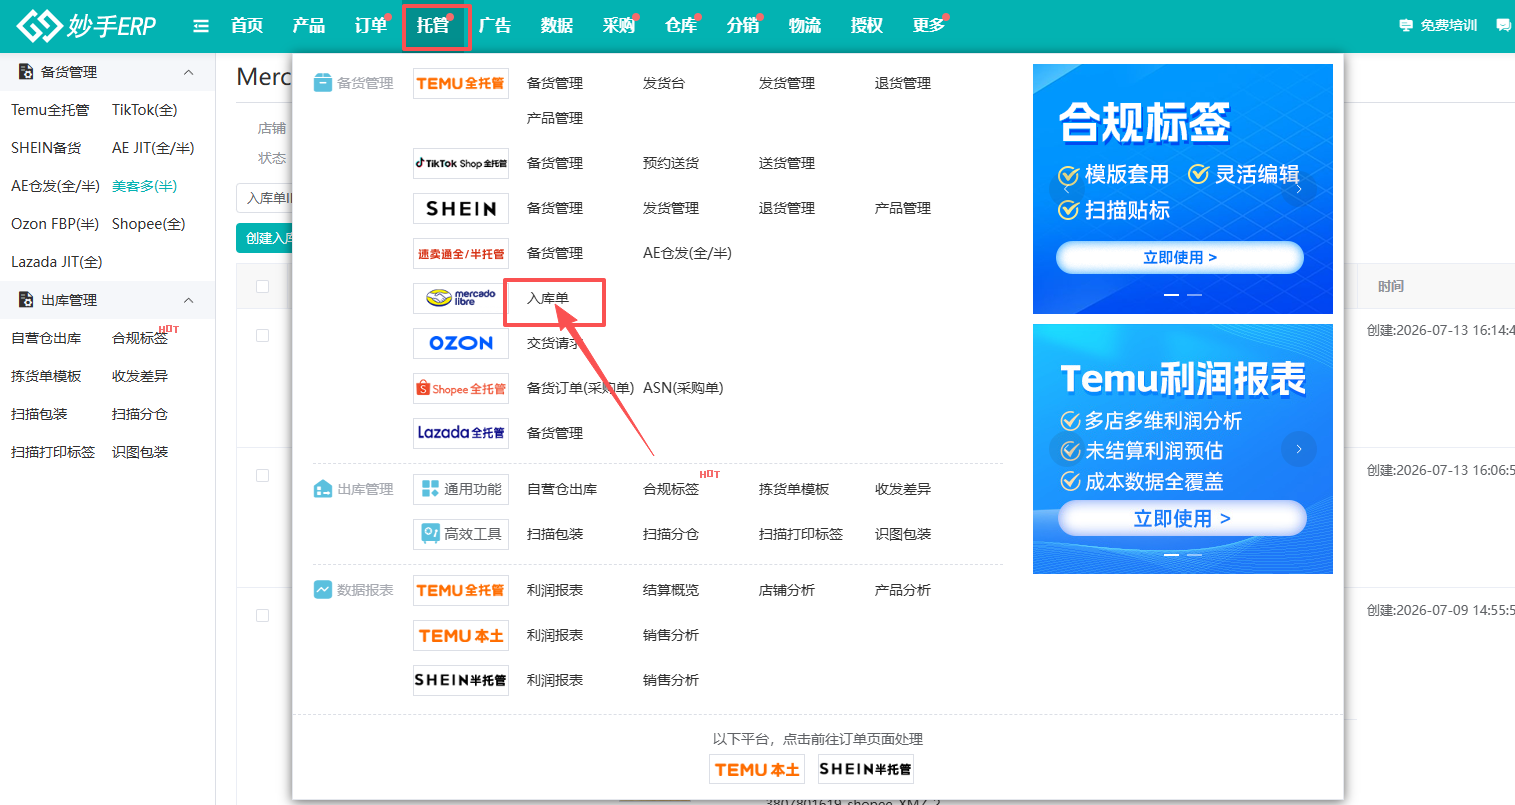
Task: Select Lazada JIT(全) in sidebar
Action: [57, 262]
